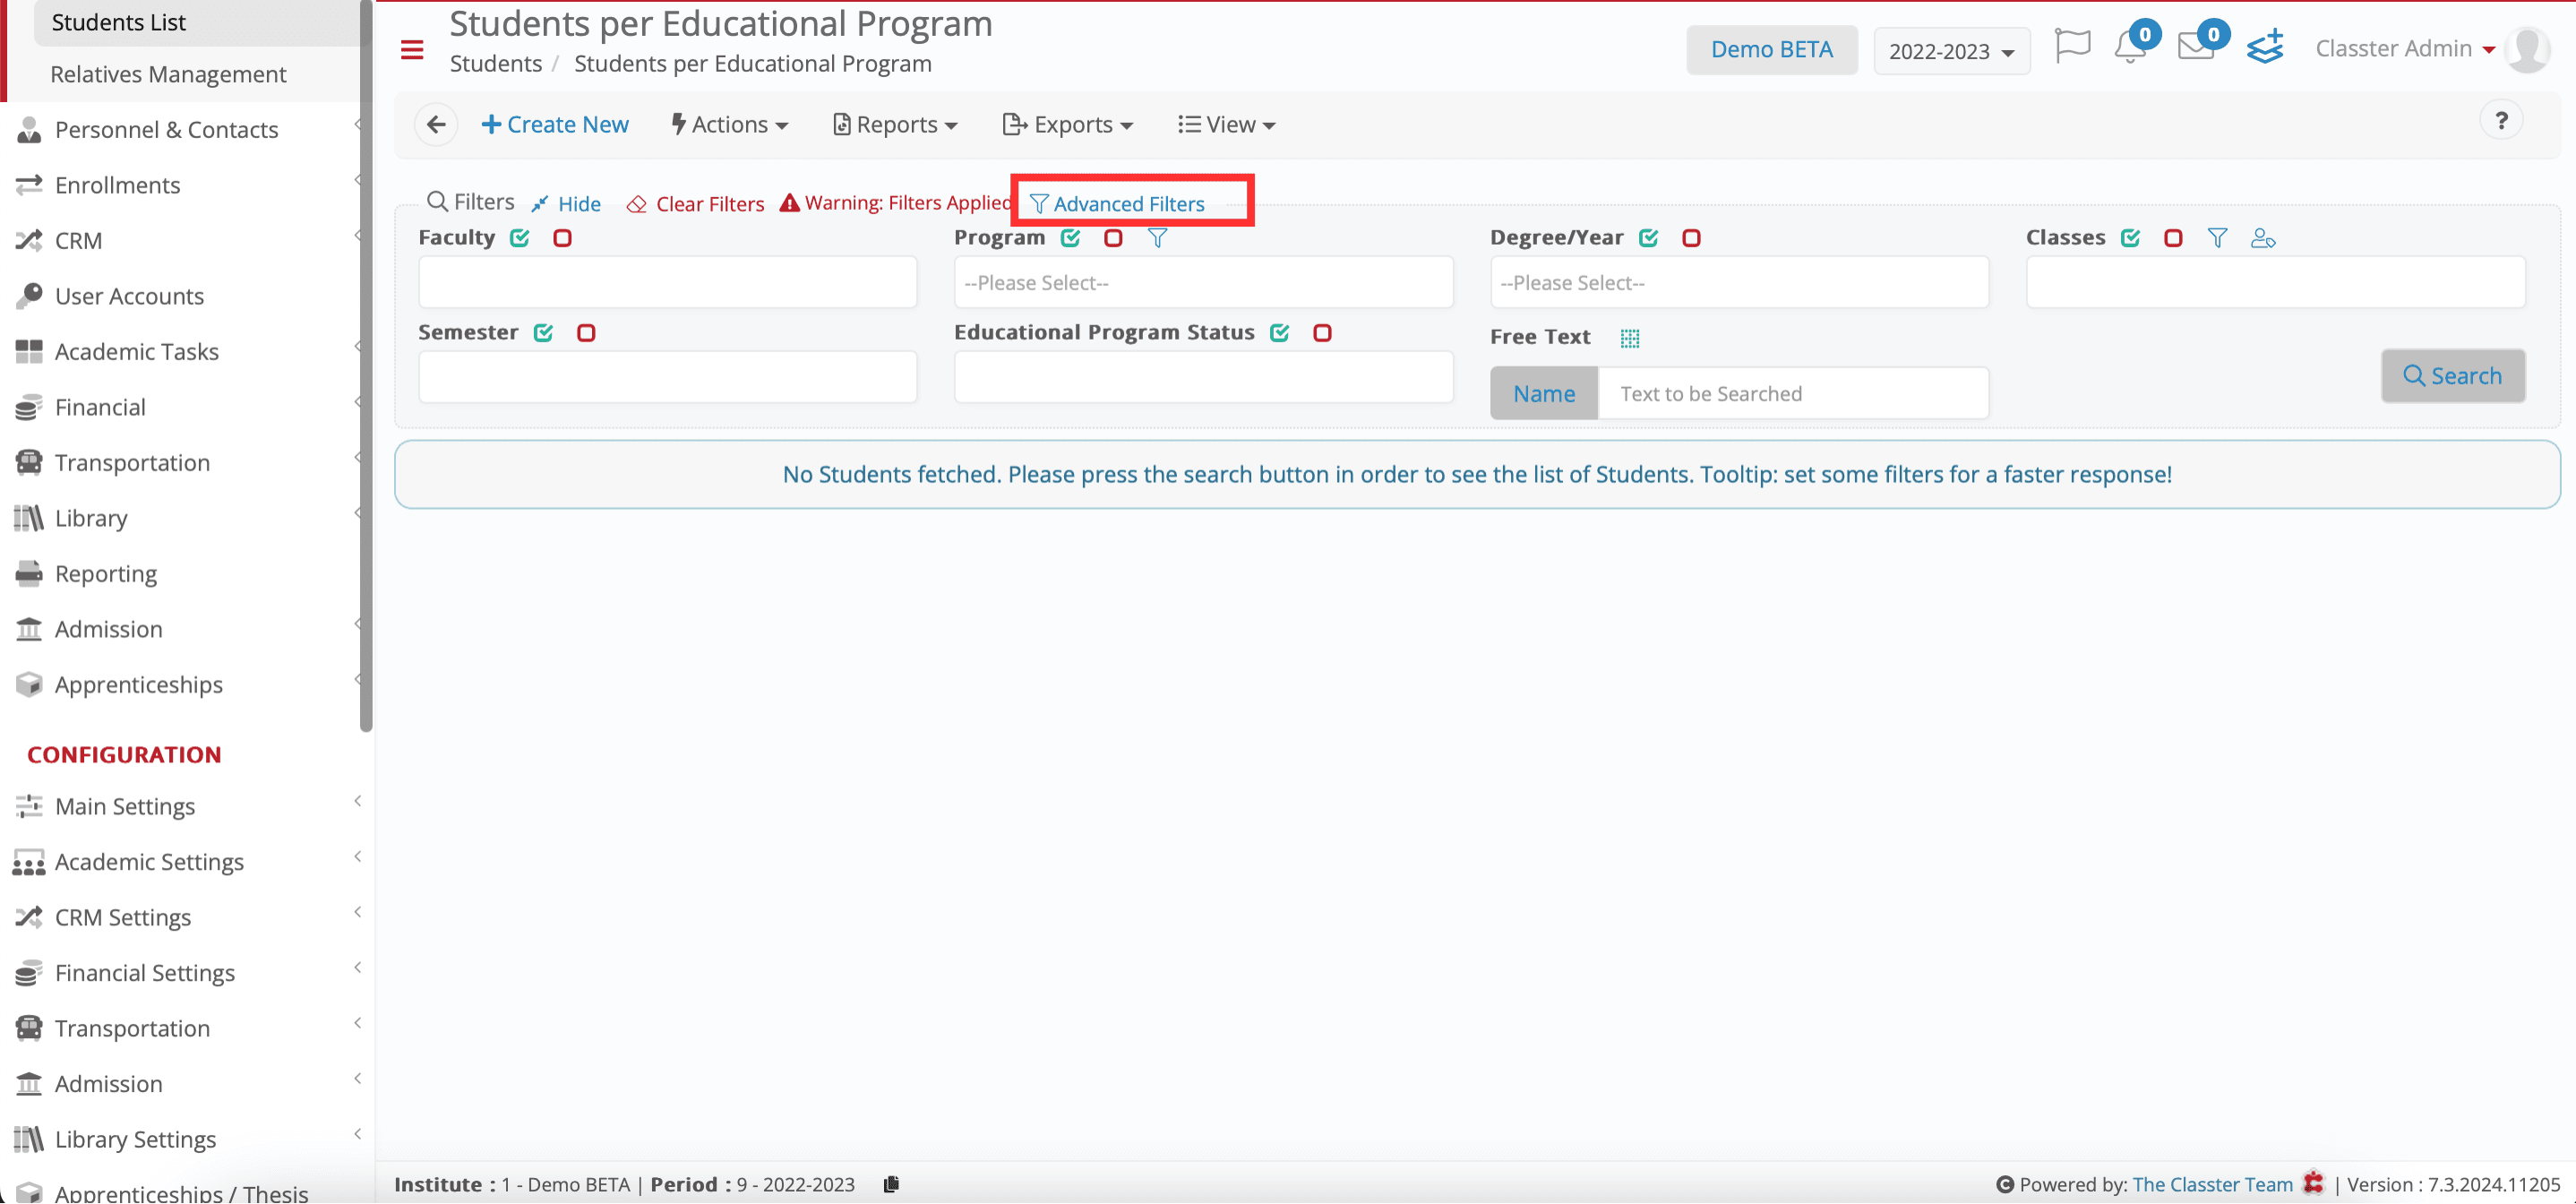The width and height of the screenshot is (2576, 1204).
Task: Click Clear Filters link
Action: pyautogui.click(x=695, y=204)
